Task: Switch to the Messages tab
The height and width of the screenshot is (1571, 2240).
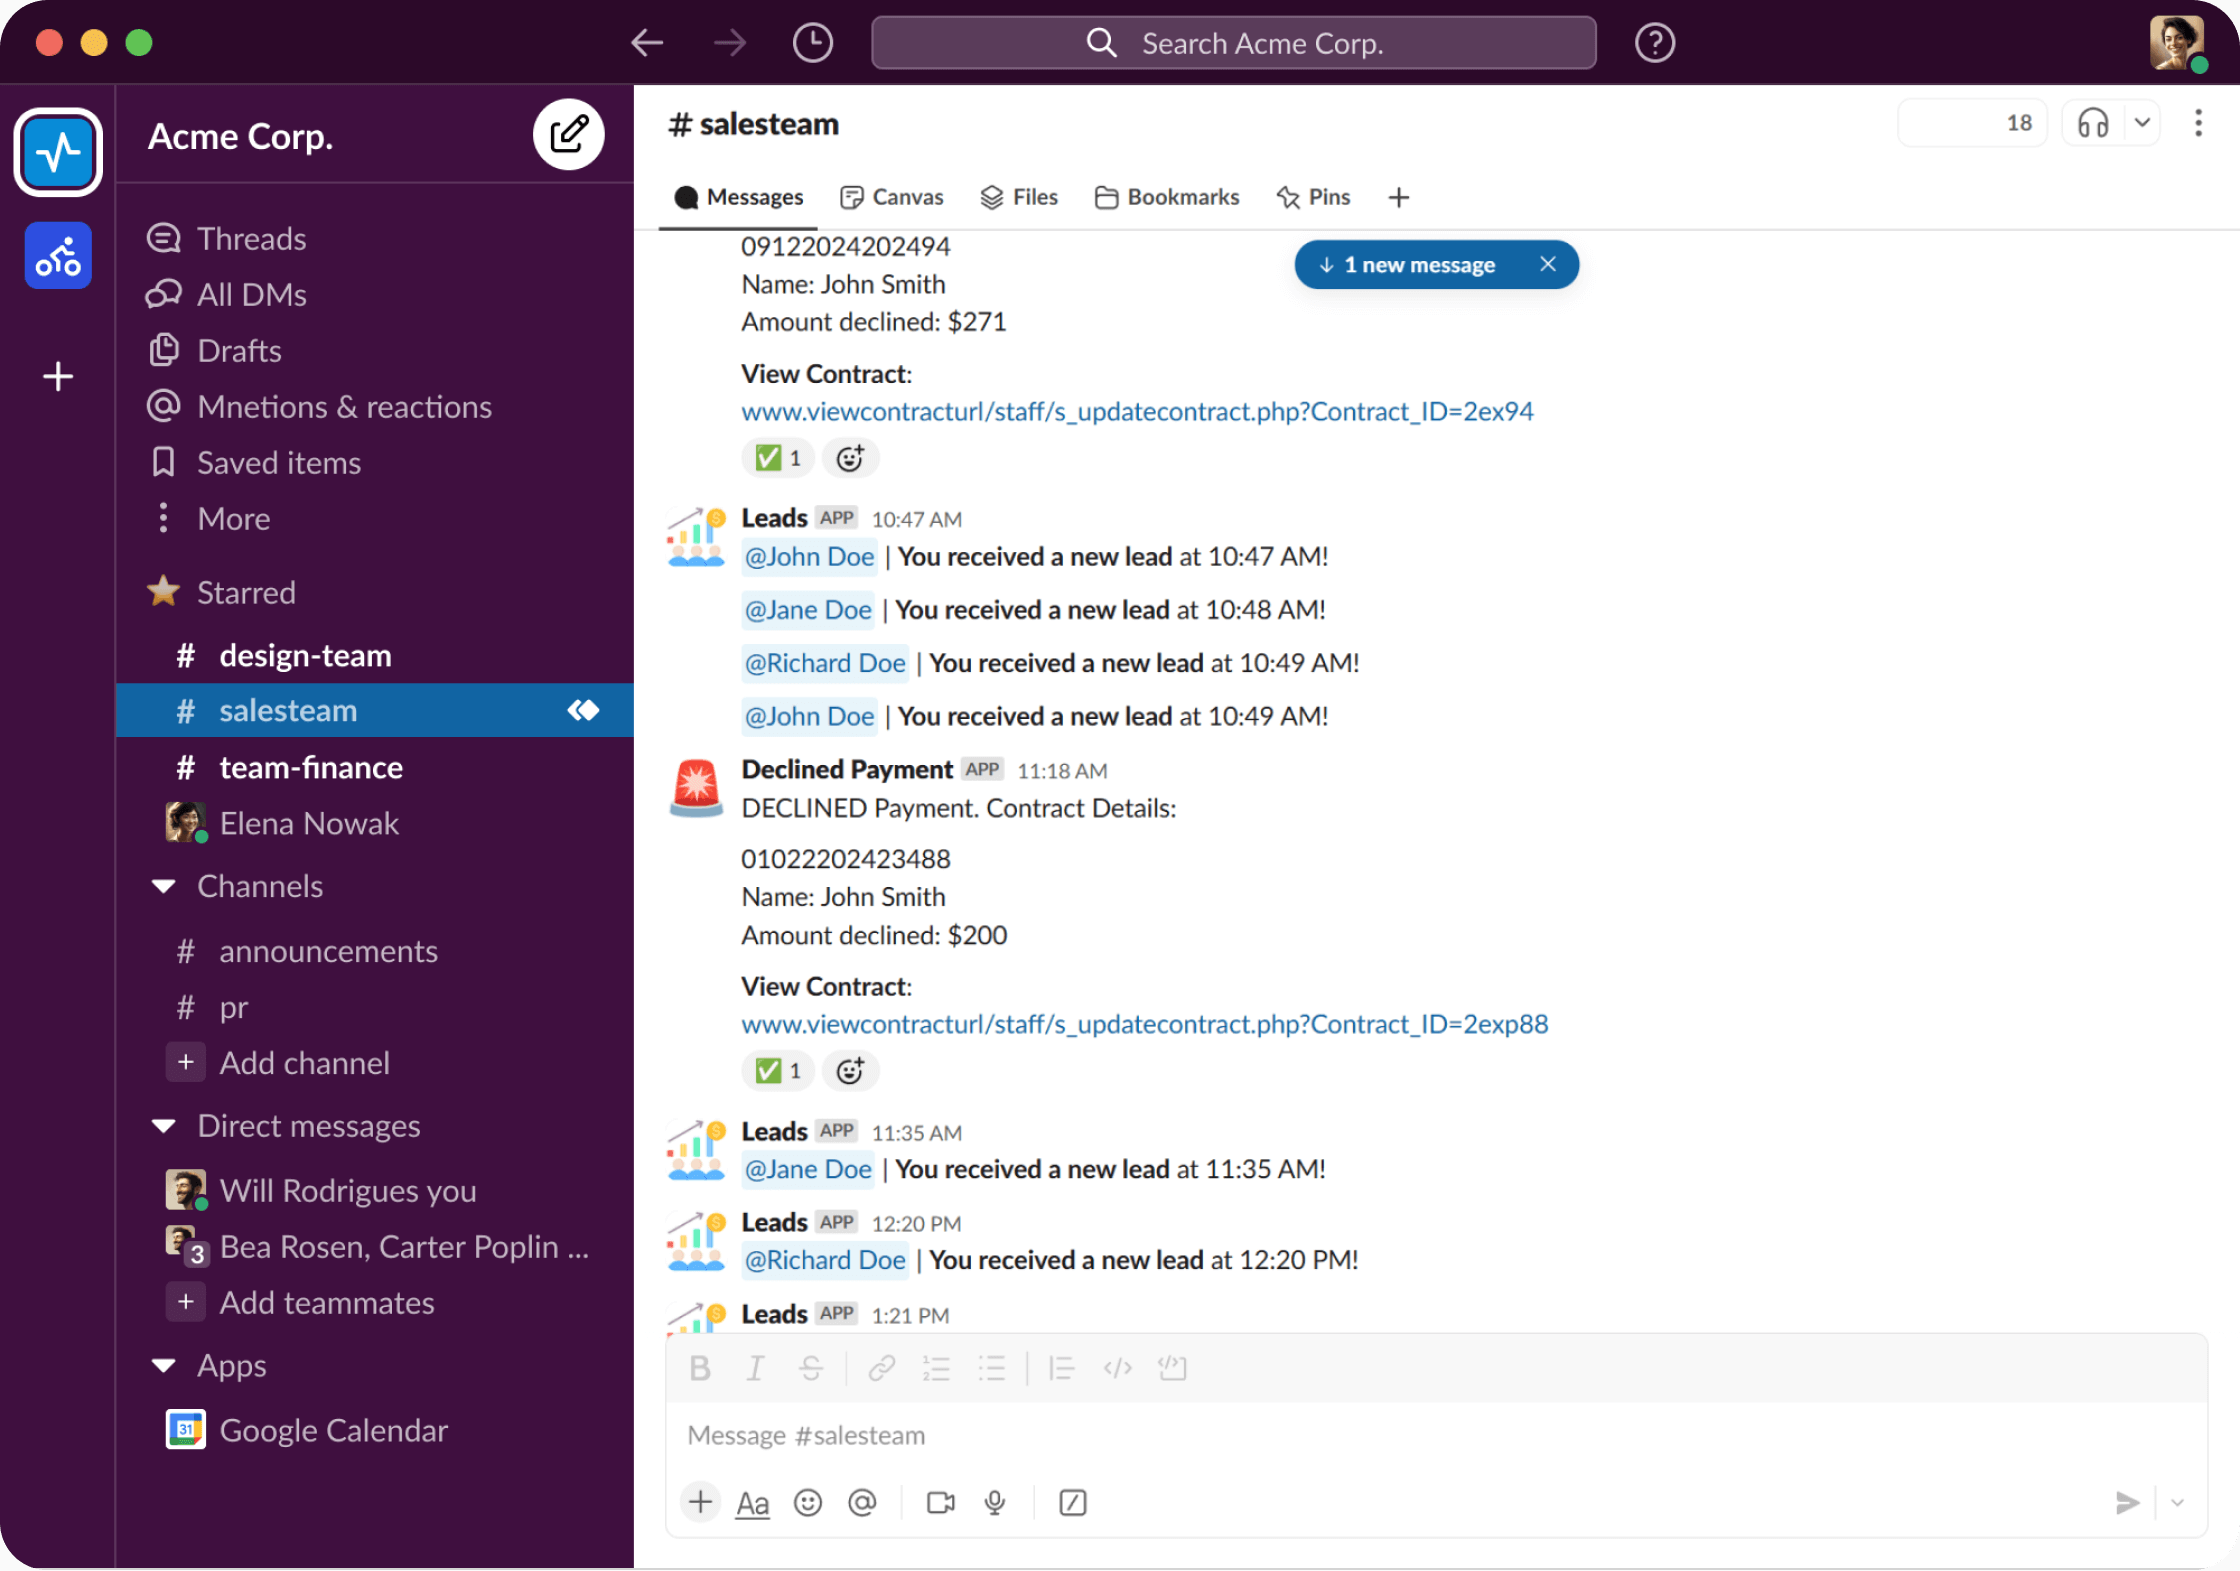Action: [x=738, y=197]
